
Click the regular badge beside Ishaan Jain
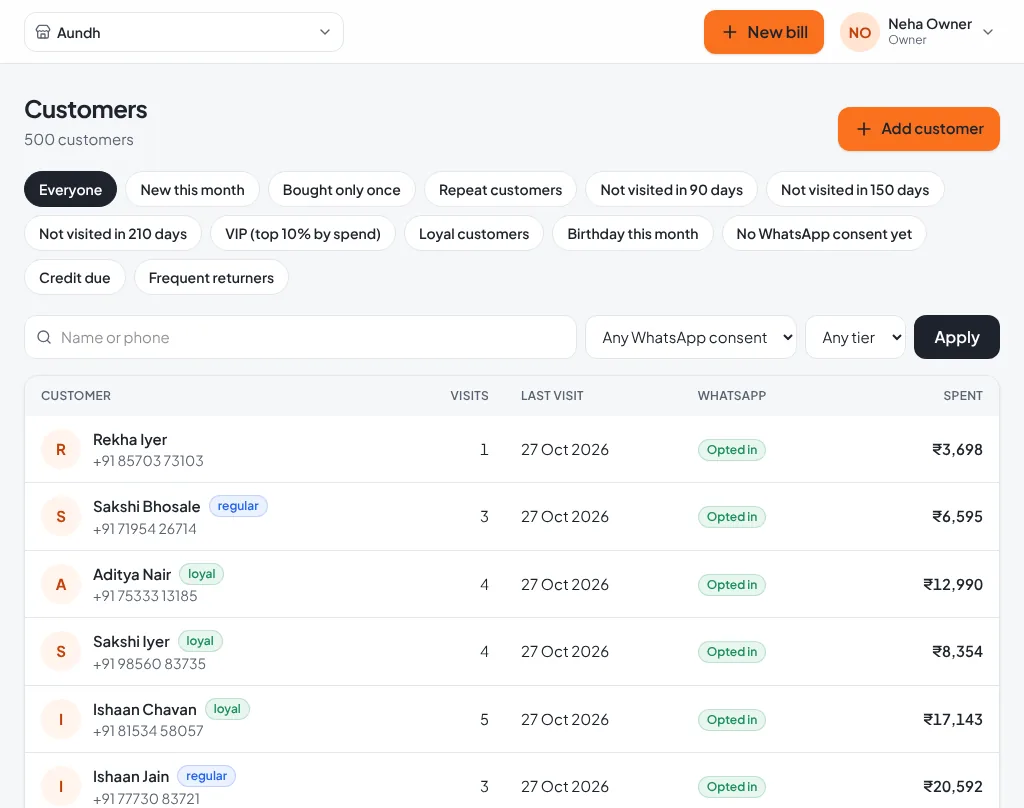point(206,776)
